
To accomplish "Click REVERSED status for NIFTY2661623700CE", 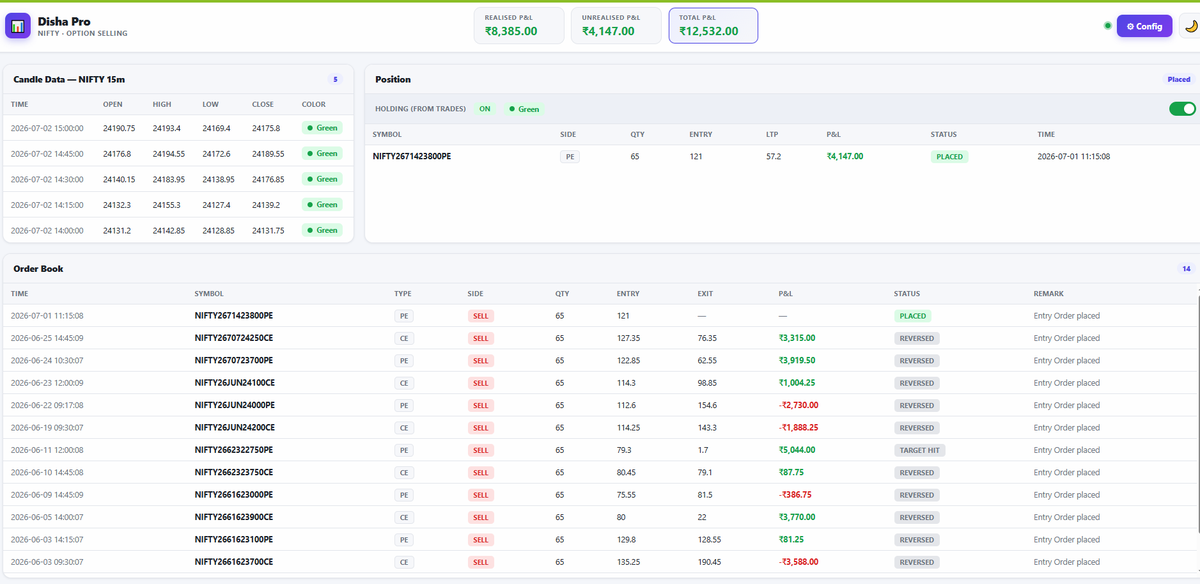I will [x=916, y=562].
